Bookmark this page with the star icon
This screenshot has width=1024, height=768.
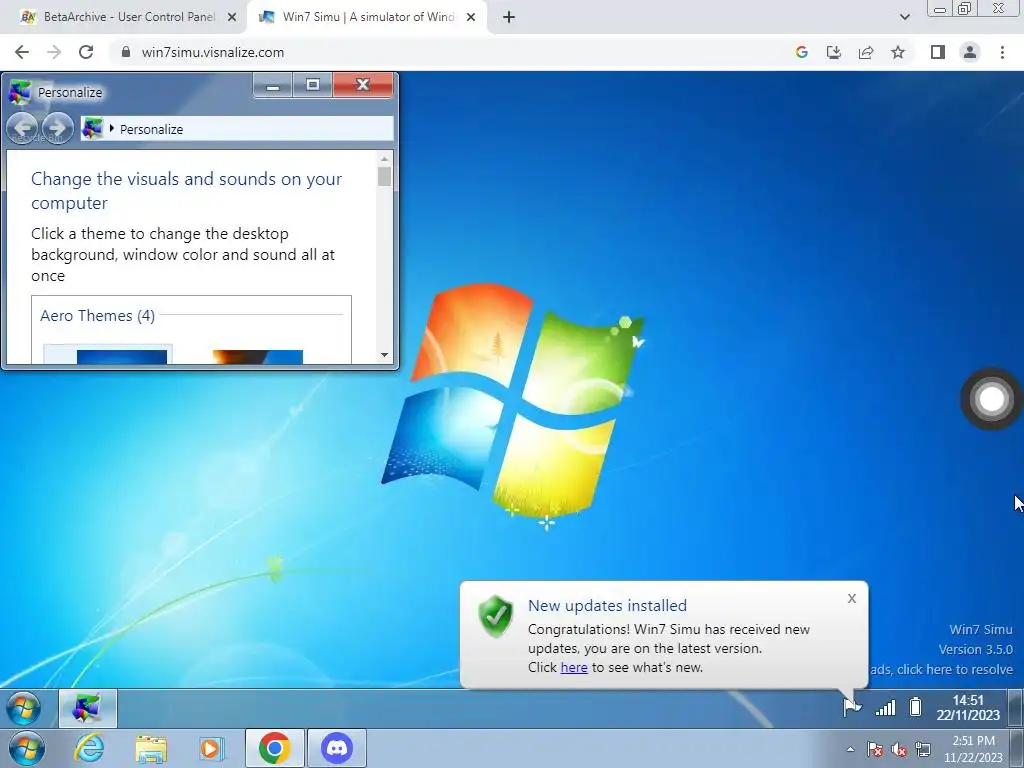click(898, 52)
